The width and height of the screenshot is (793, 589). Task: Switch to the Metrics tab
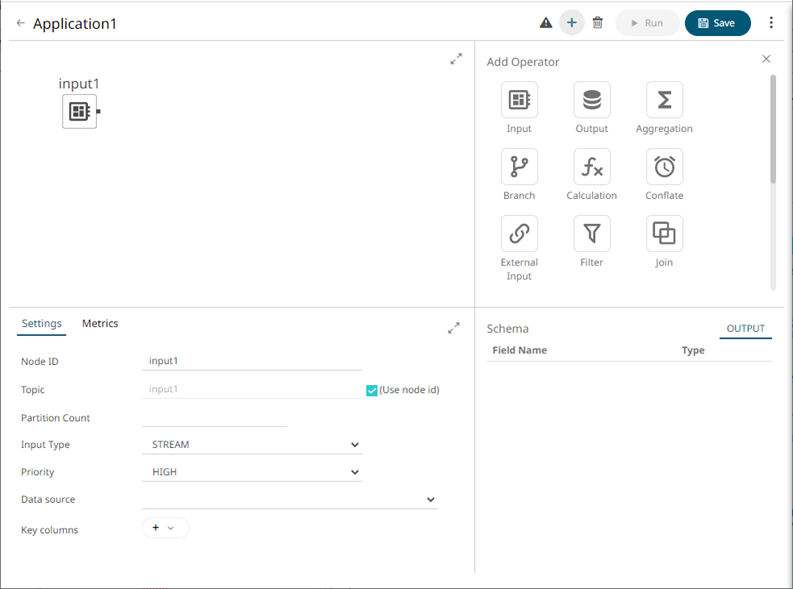[x=100, y=323]
